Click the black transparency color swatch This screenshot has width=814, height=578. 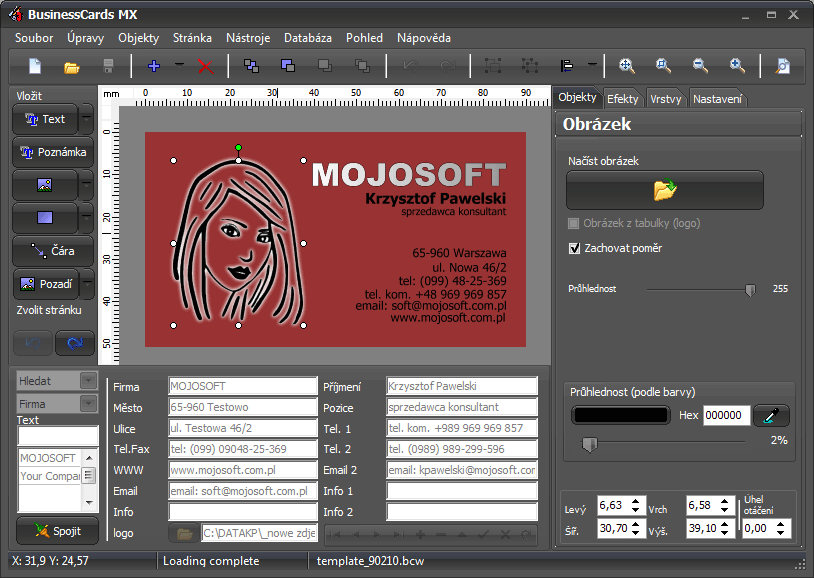[619, 415]
